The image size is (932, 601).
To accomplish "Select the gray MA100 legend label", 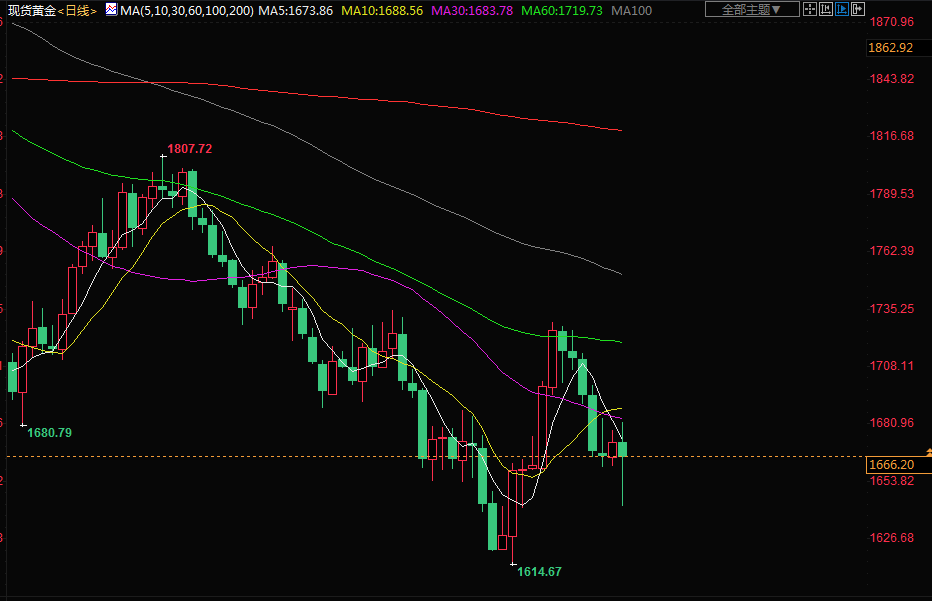I will click(632, 11).
